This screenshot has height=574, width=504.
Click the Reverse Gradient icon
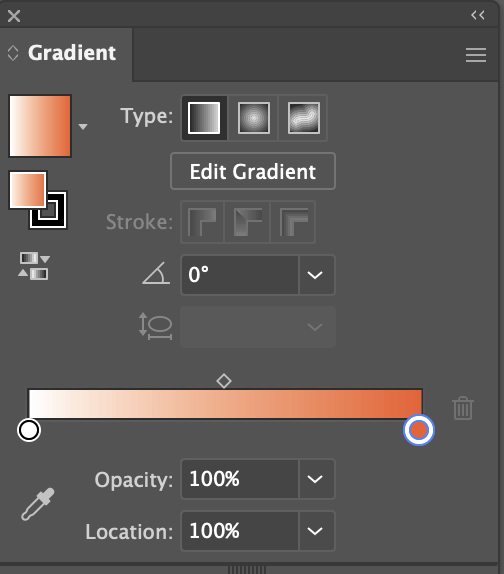(34, 266)
